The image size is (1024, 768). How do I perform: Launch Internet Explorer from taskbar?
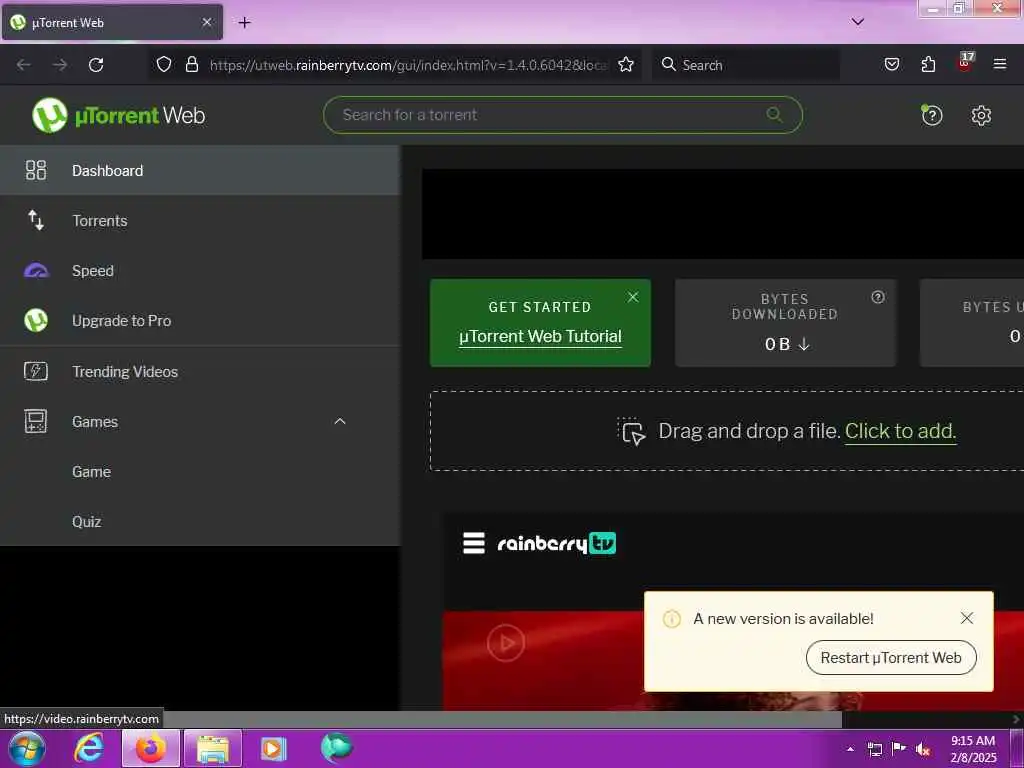point(88,748)
